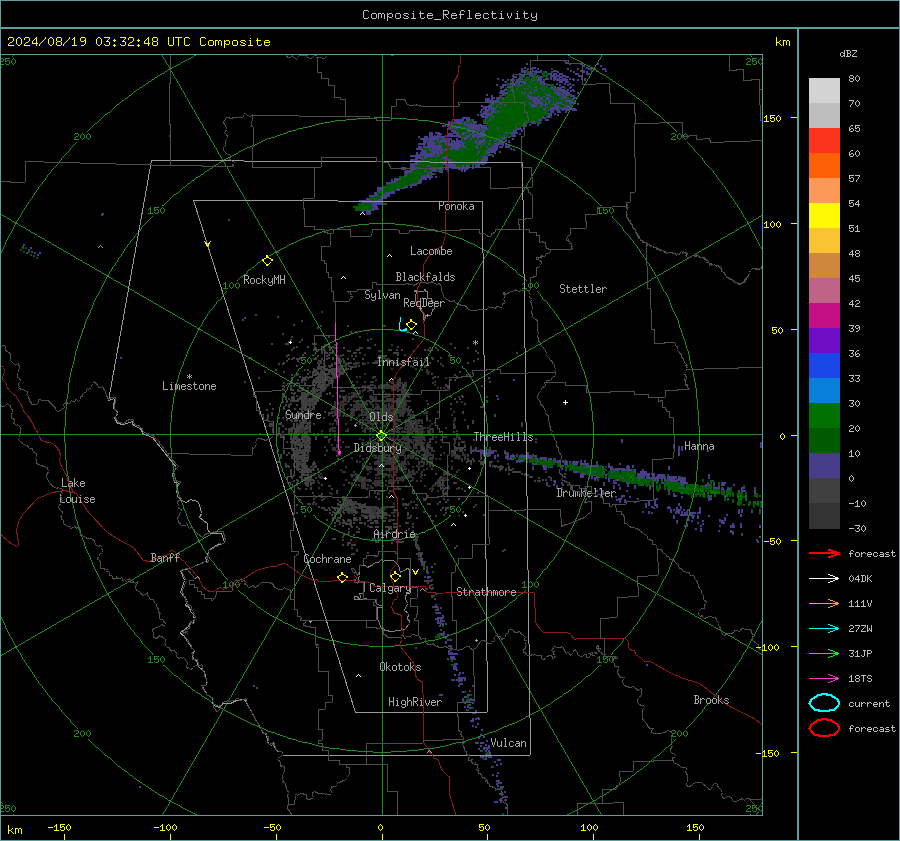Click the asterisk marker above Limestone

pos(189,377)
